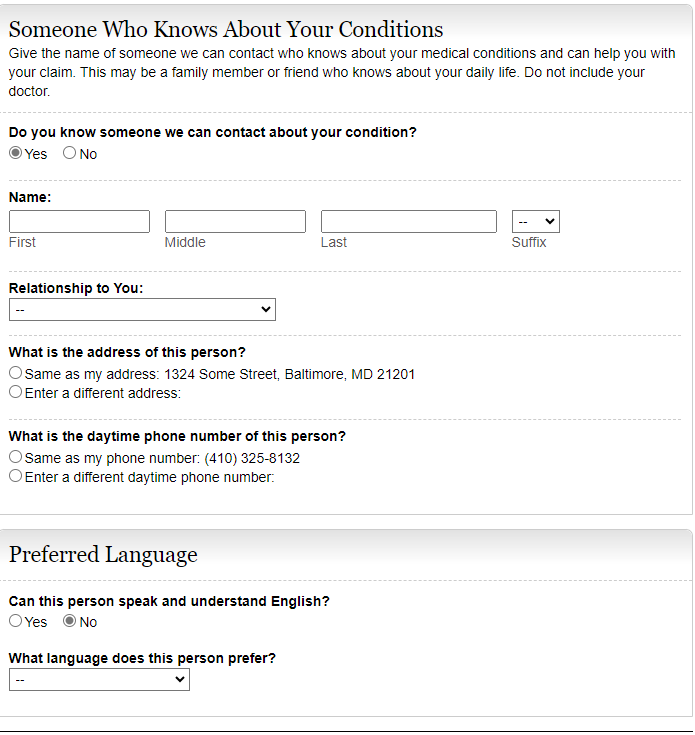Image resolution: width=695 pixels, height=735 pixels.
Task: Expand the Relationship to You dropdown
Action: [x=142, y=310]
